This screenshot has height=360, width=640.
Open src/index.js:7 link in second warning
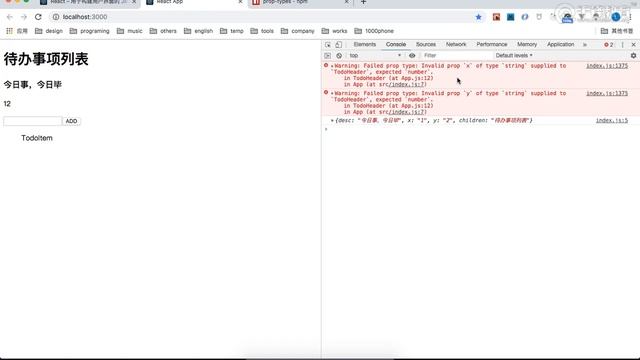406,112
